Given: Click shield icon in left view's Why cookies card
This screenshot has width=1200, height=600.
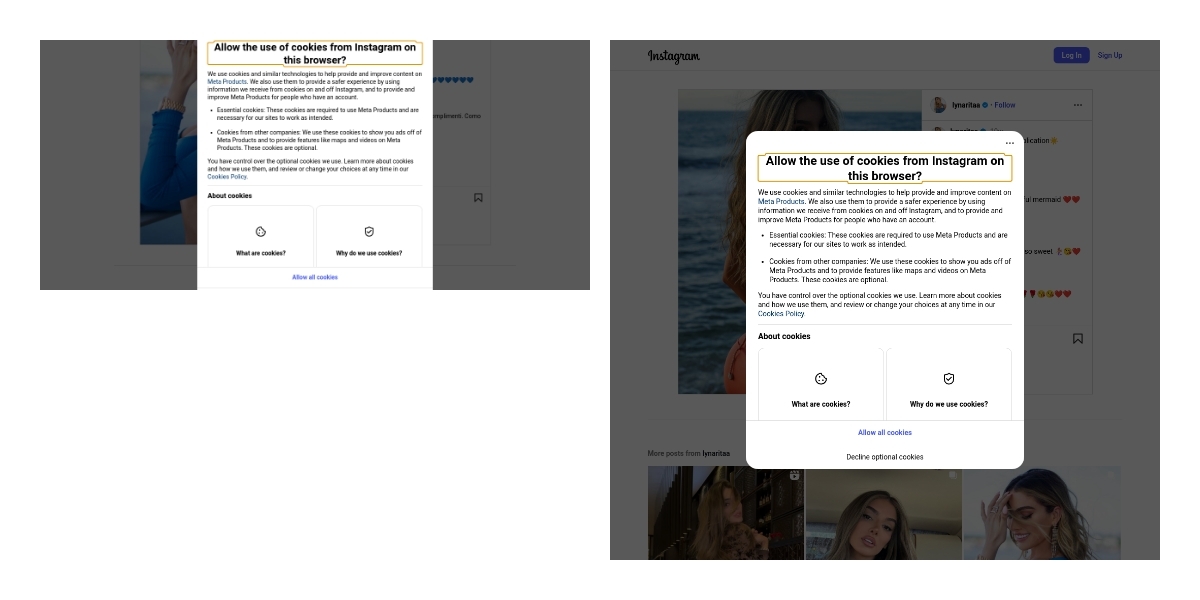Looking at the screenshot, I should (369, 231).
